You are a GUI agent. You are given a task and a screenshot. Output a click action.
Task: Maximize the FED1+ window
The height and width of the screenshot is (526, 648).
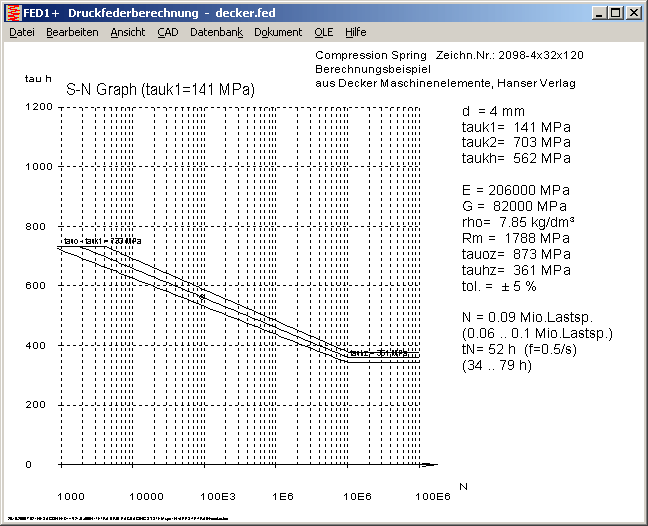point(616,13)
